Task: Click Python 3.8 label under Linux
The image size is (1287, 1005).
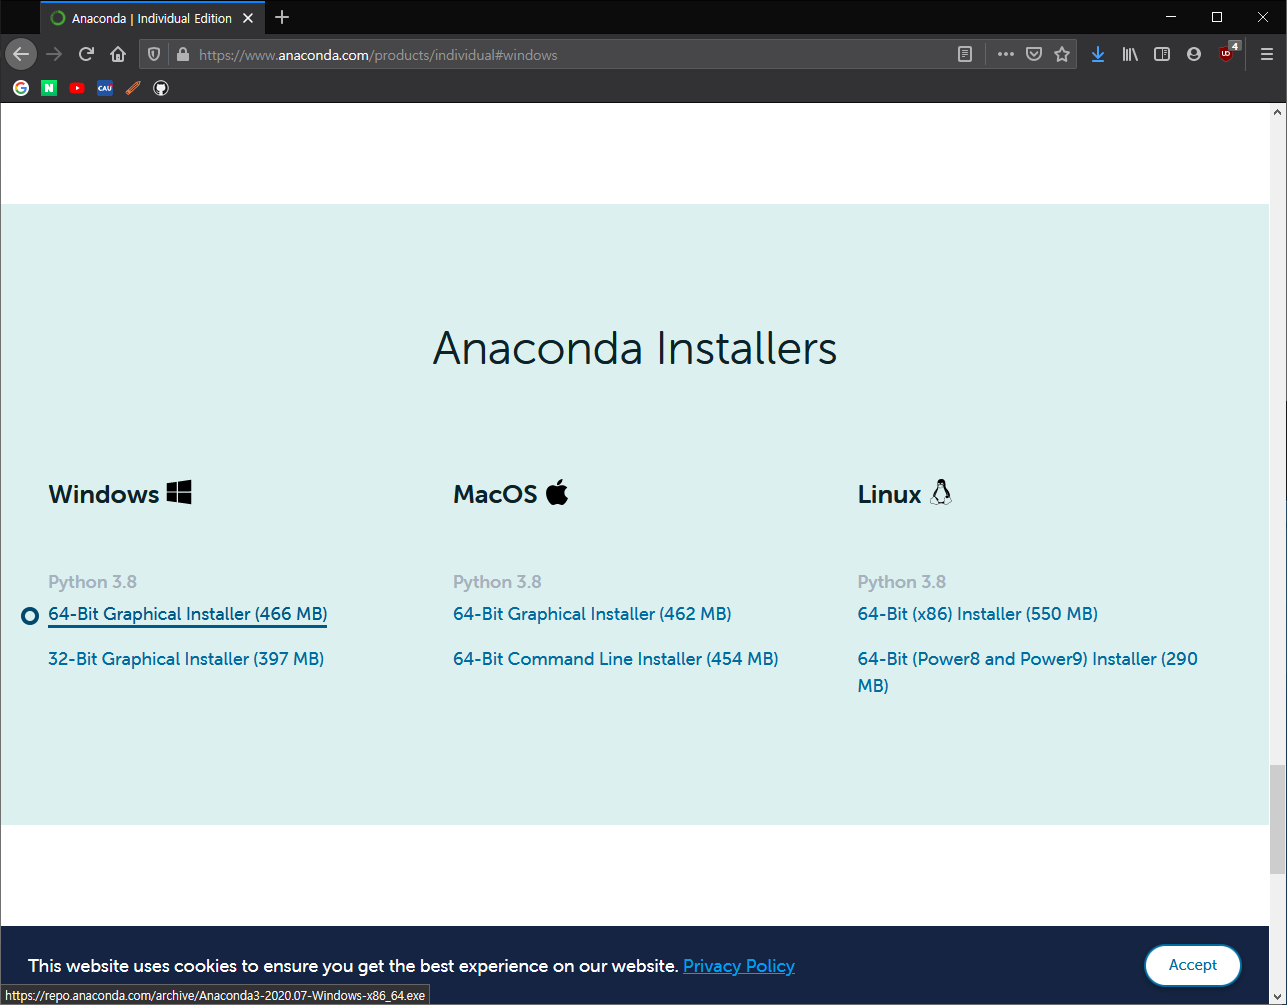Action: 902,582
